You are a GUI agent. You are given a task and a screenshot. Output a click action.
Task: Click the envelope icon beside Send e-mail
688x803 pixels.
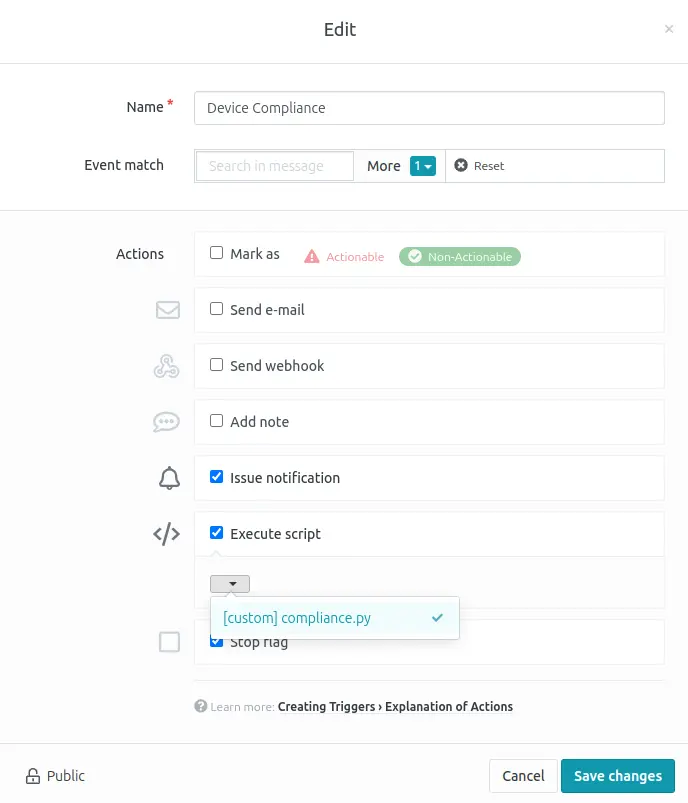pyautogui.click(x=167, y=310)
